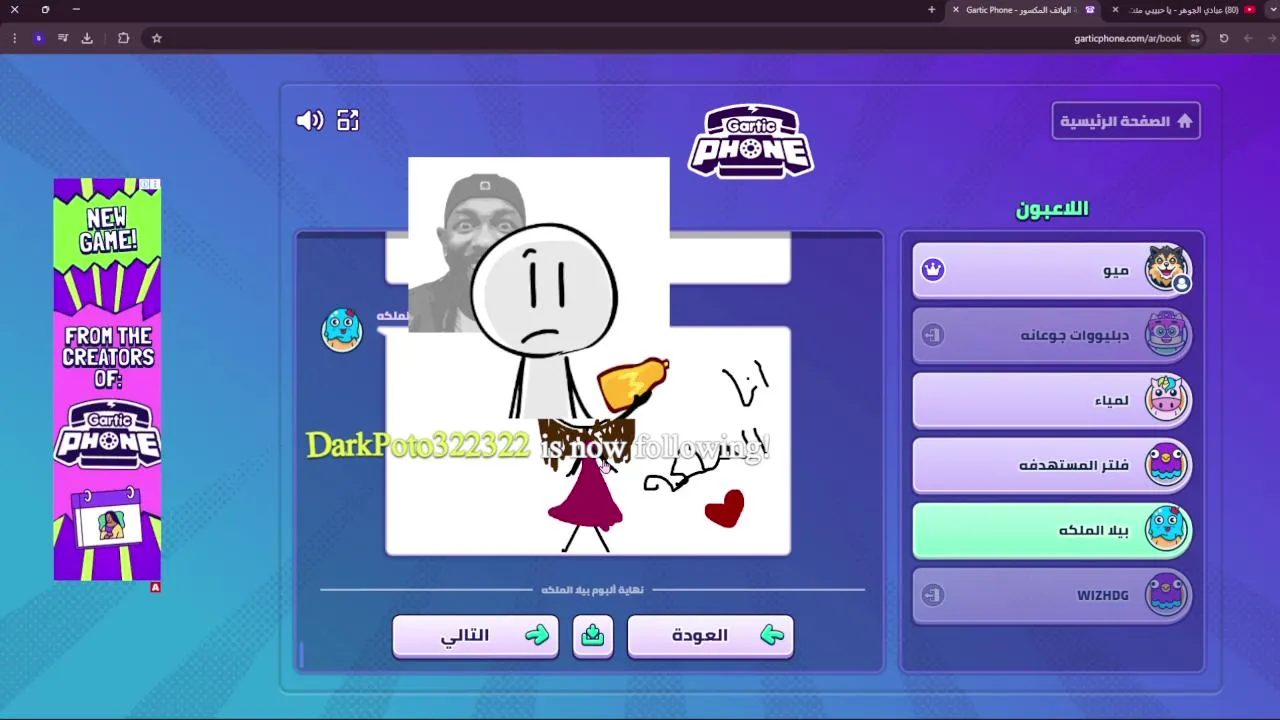Go to الصفحة الرئيسية home button
Image resolution: width=1280 pixels, height=720 pixels.
pos(1126,121)
